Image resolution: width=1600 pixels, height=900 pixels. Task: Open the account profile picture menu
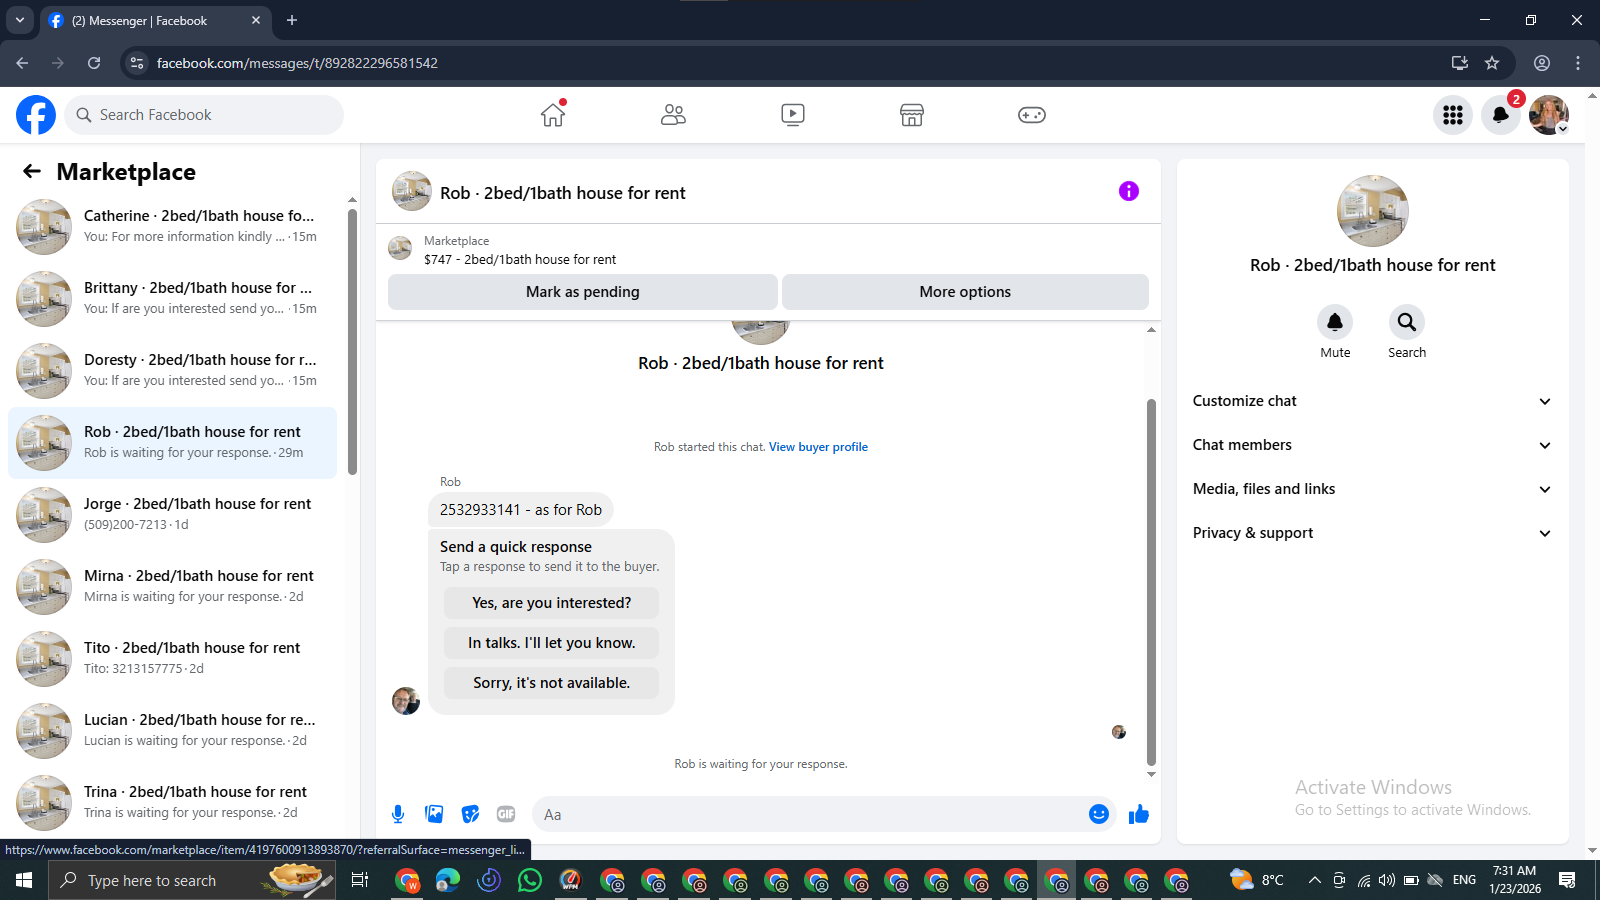tap(1549, 115)
